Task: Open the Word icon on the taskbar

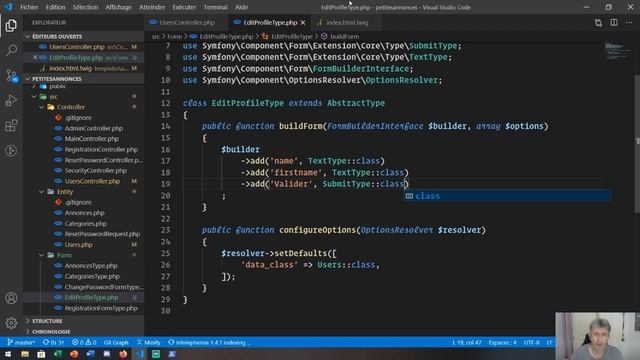Action: [90, 354]
